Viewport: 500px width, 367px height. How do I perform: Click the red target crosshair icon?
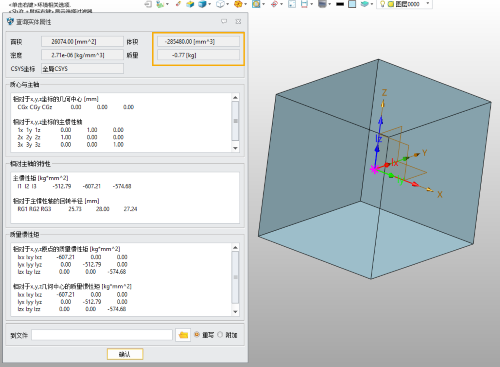[x=274, y=4]
